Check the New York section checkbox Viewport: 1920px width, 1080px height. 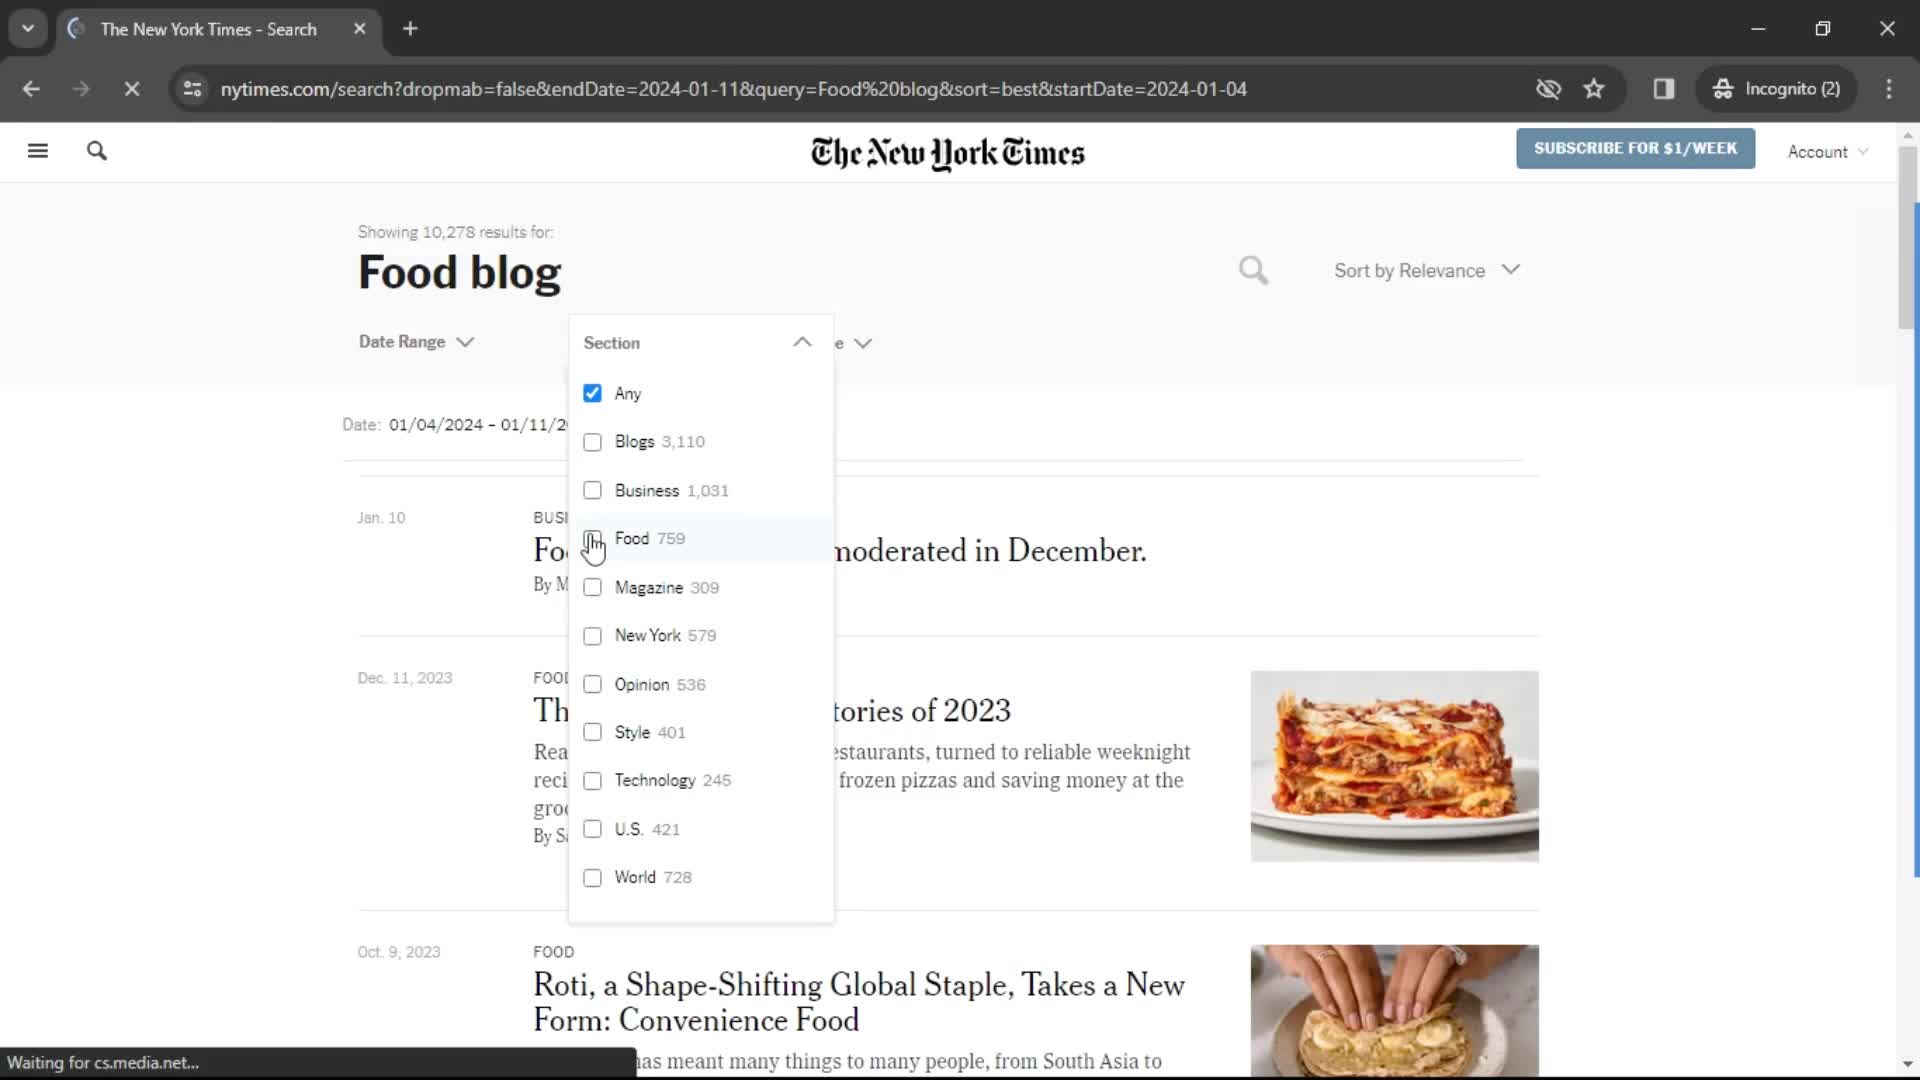pos(592,636)
